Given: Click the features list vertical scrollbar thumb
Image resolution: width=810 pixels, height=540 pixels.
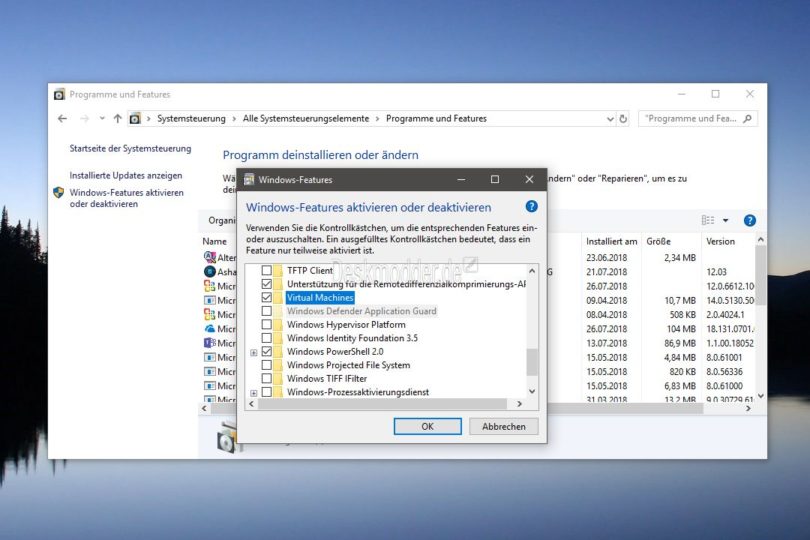Looking at the screenshot, I should click(x=532, y=360).
